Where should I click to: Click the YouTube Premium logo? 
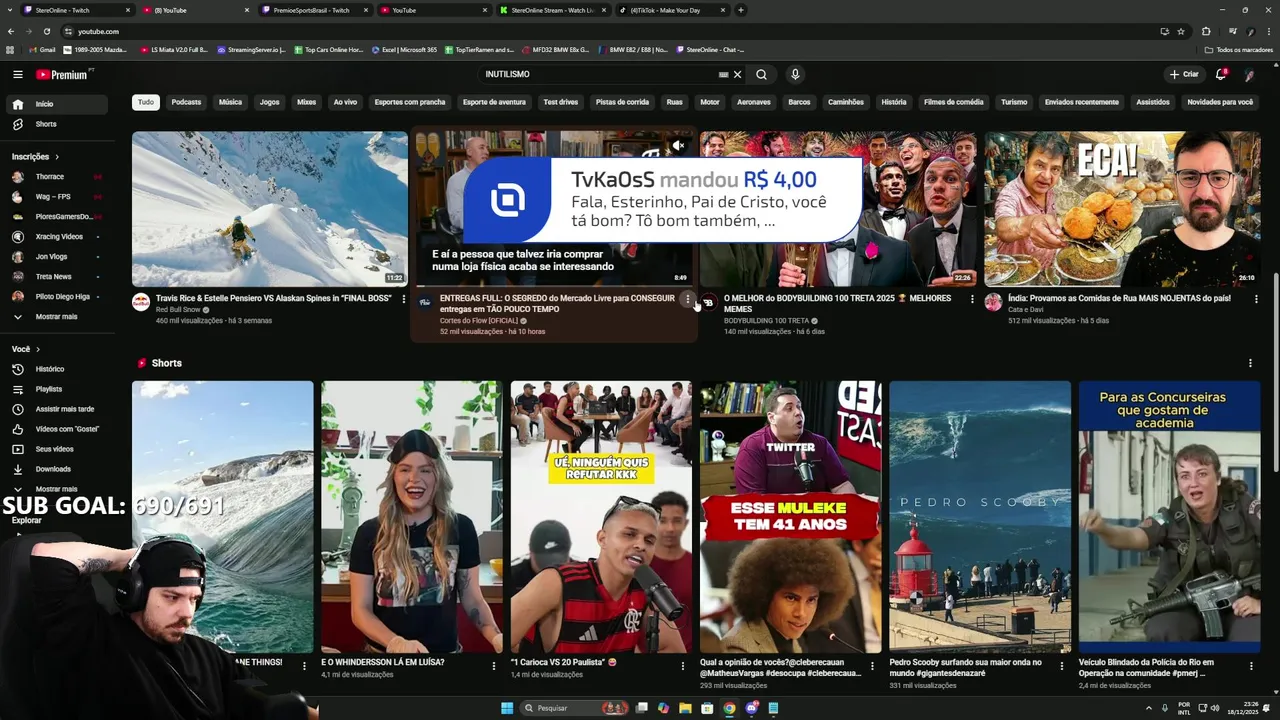64,74
